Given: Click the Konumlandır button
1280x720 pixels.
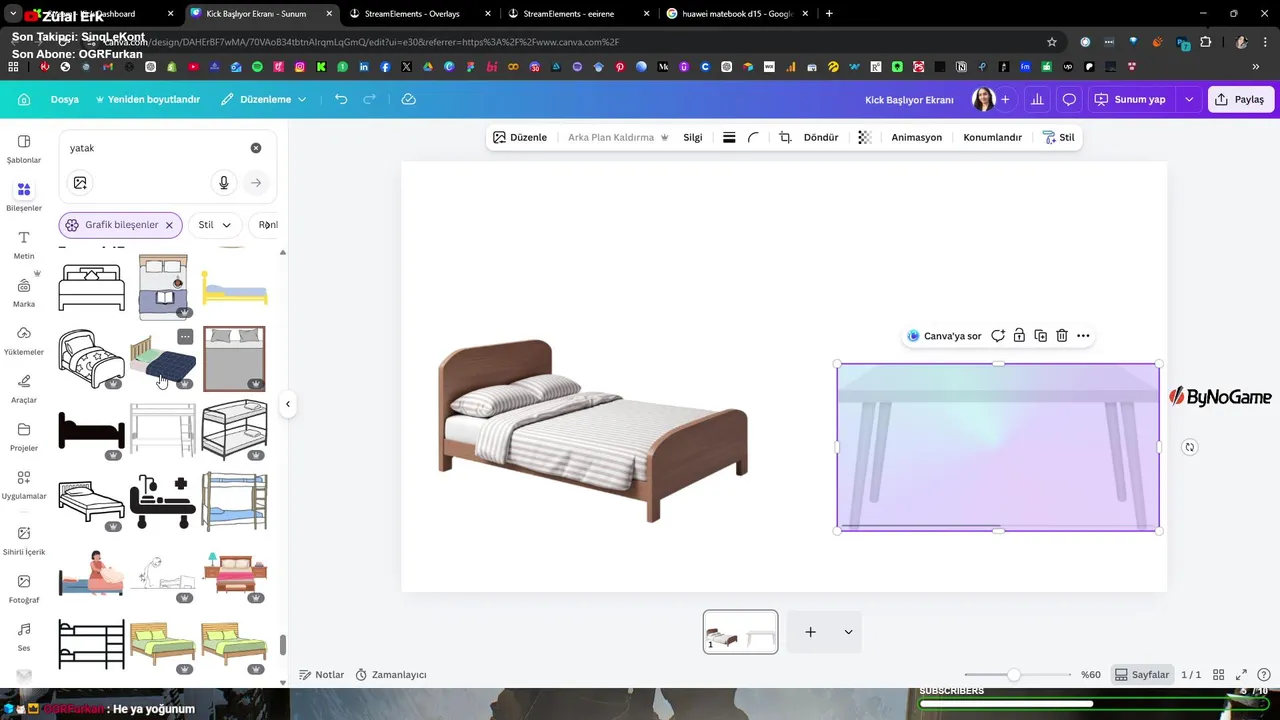Looking at the screenshot, I should [992, 137].
